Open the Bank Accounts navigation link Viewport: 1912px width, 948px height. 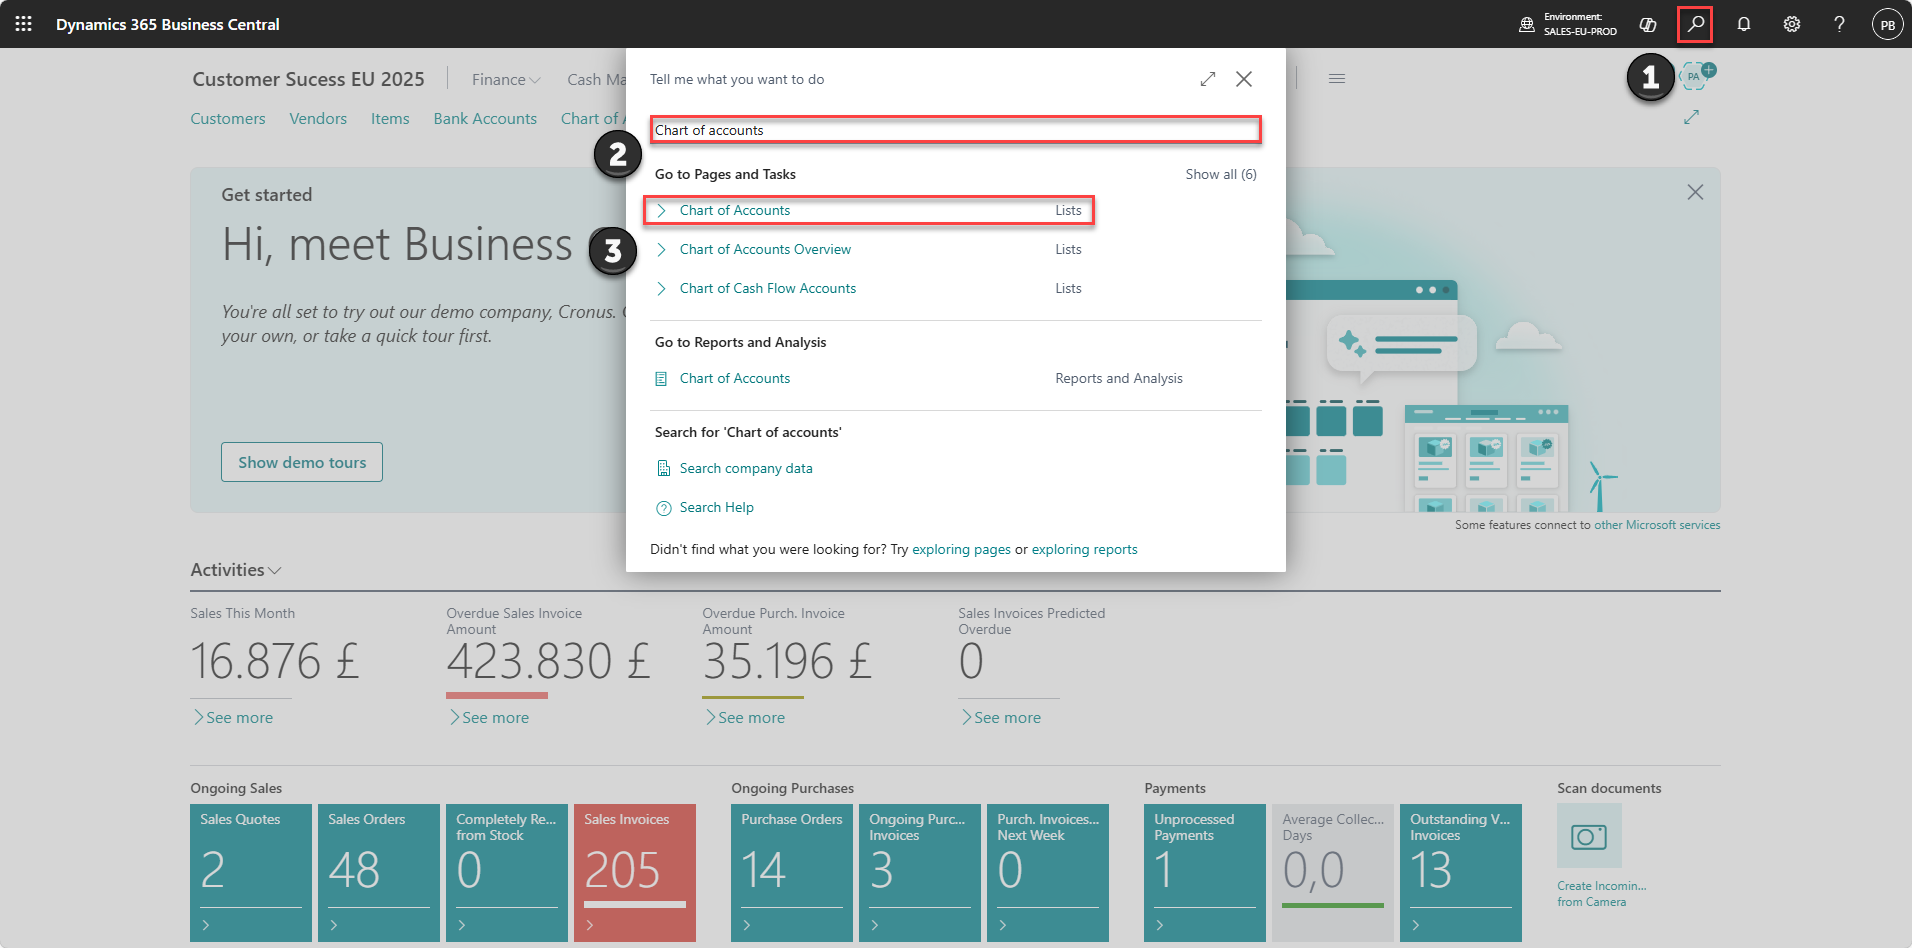point(485,118)
